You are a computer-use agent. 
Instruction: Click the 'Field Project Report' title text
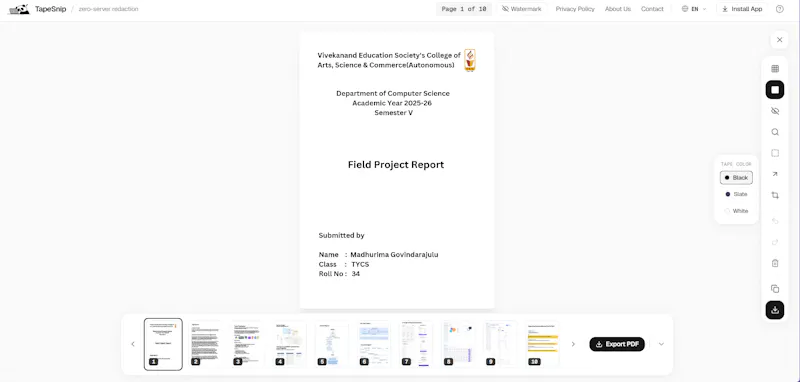[x=396, y=165]
